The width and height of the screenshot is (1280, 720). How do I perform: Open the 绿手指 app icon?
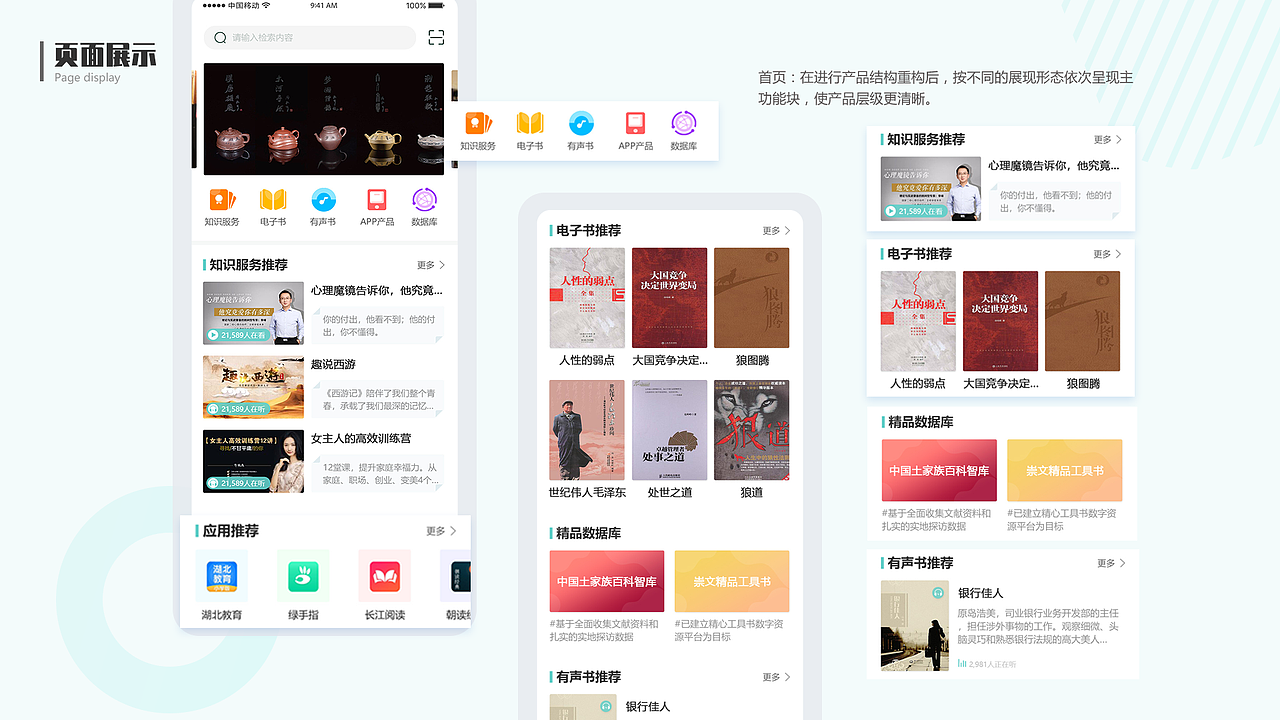(x=303, y=576)
